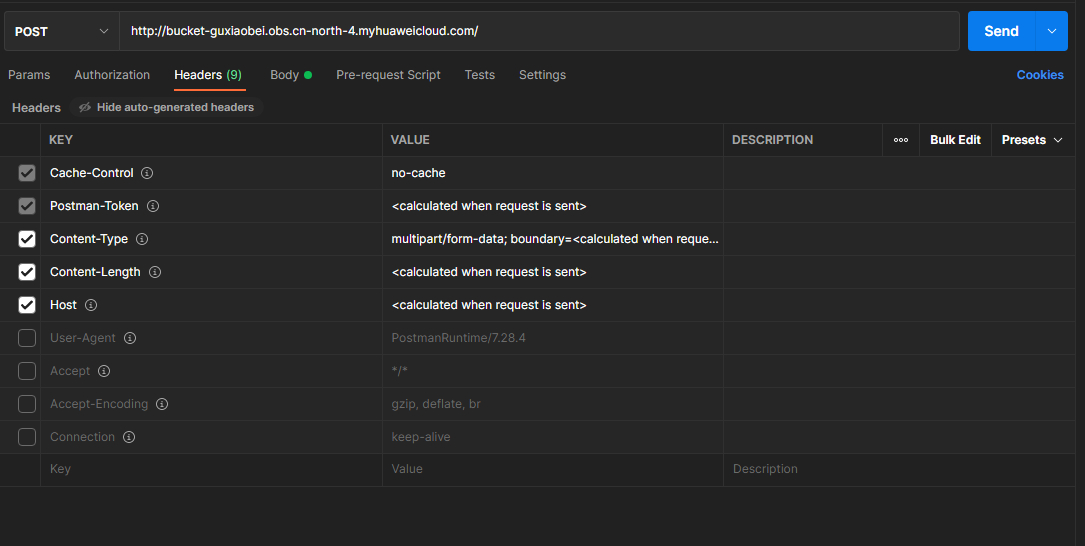This screenshot has height=546, width=1085.
Task: Click the info icon beside Cache-Control
Action: click(147, 173)
